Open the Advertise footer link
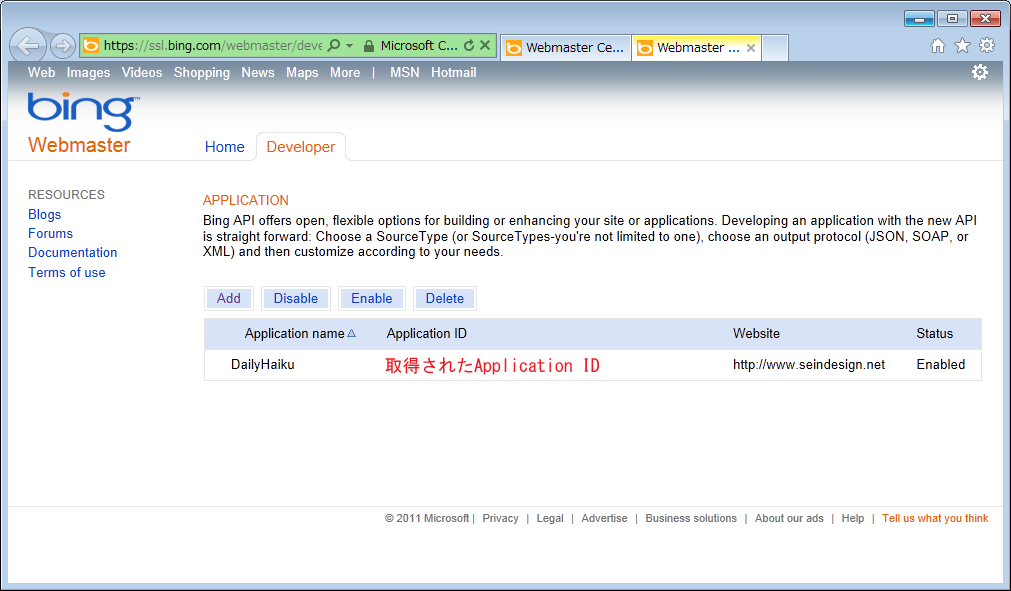 (x=604, y=518)
